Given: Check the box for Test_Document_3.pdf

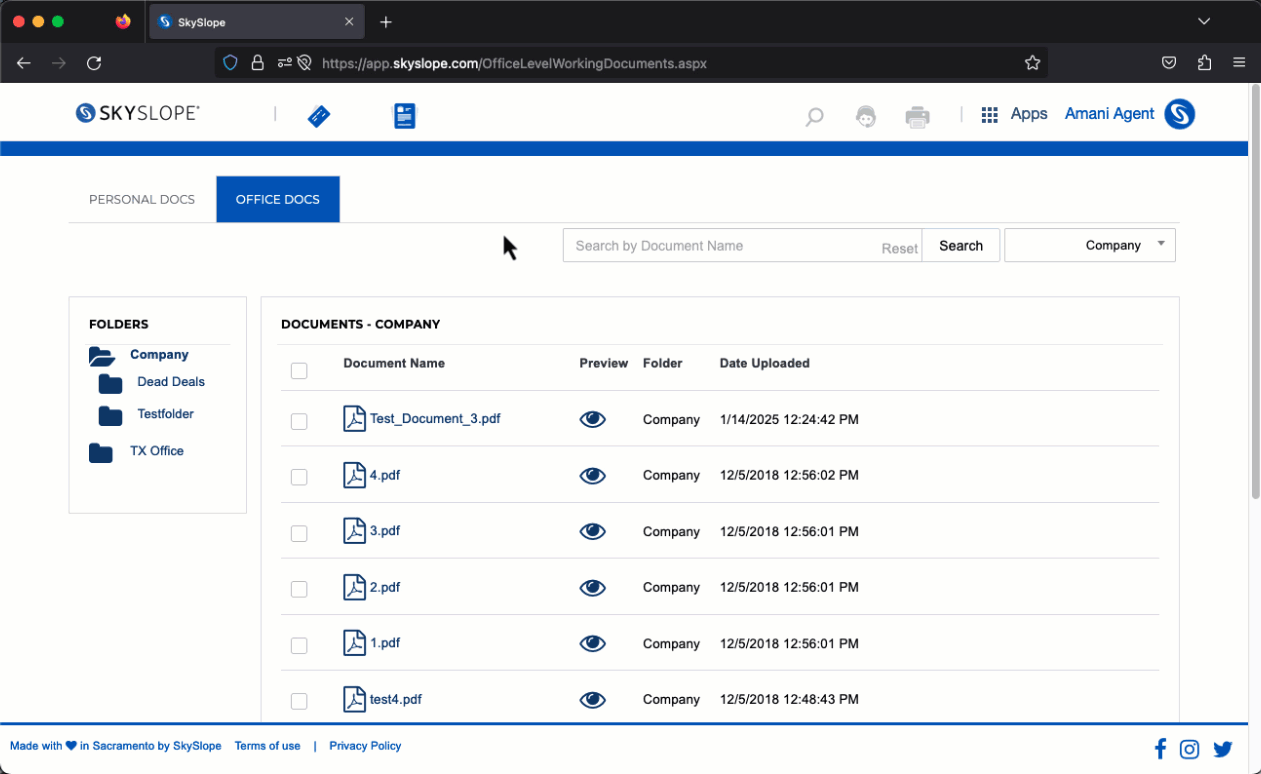Looking at the screenshot, I should 299,422.
